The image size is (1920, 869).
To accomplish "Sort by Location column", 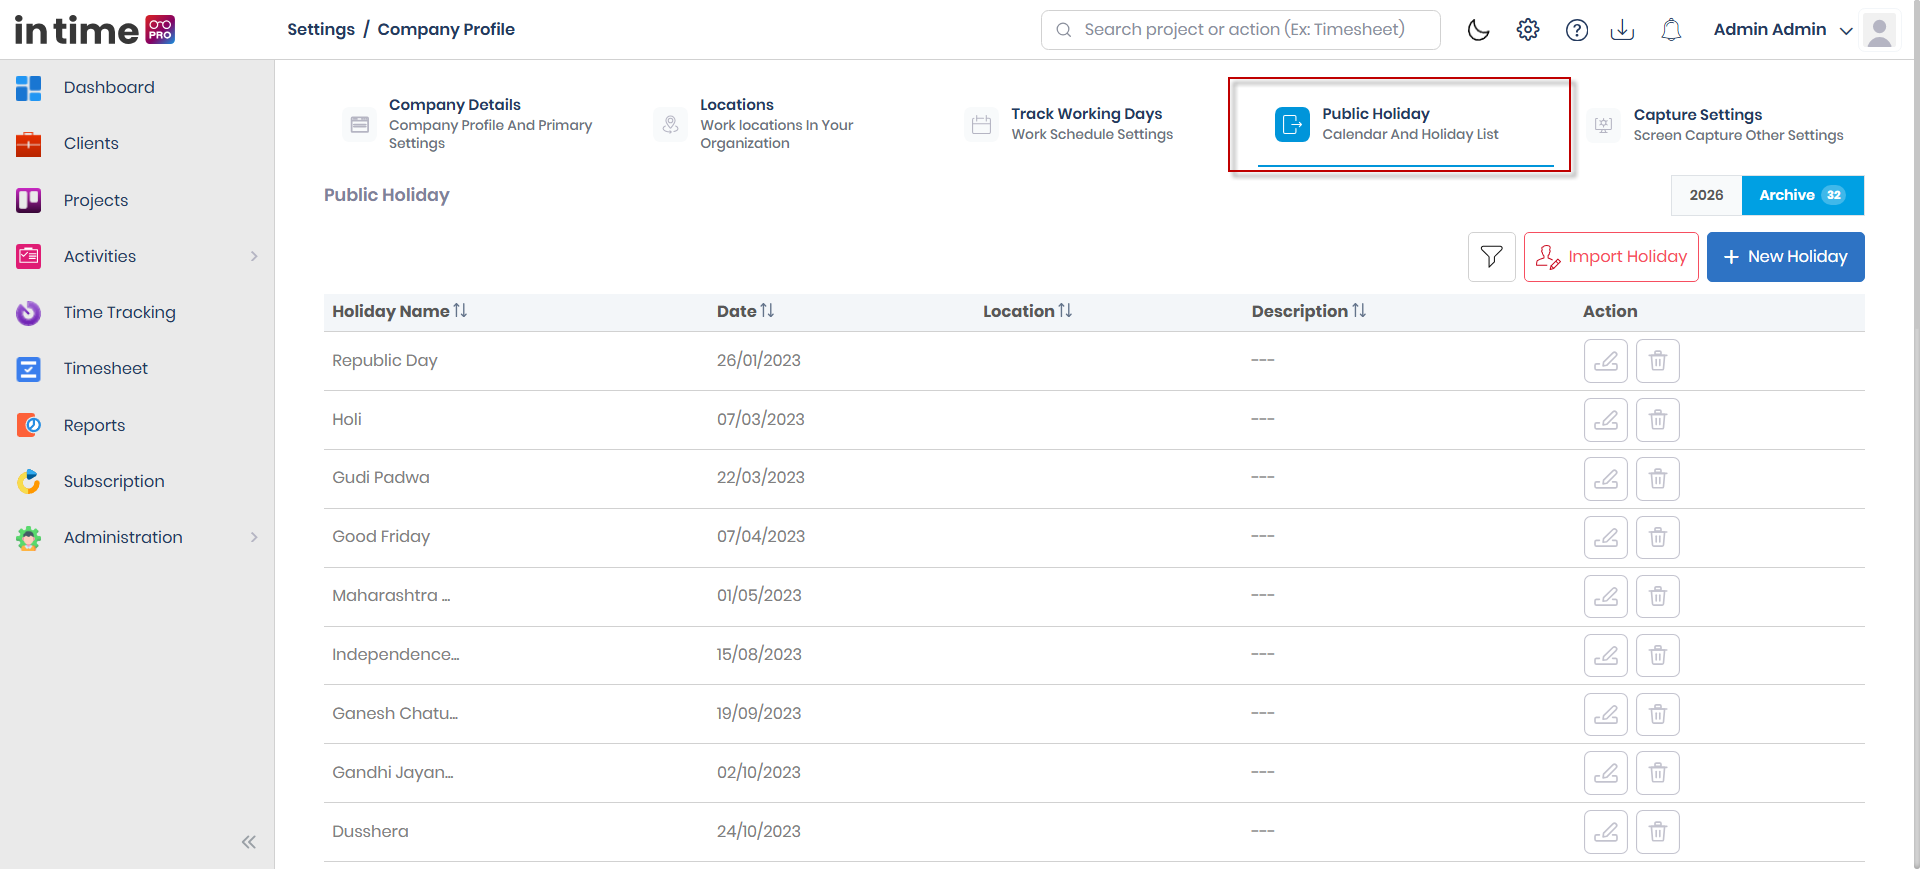I will coord(1027,311).
